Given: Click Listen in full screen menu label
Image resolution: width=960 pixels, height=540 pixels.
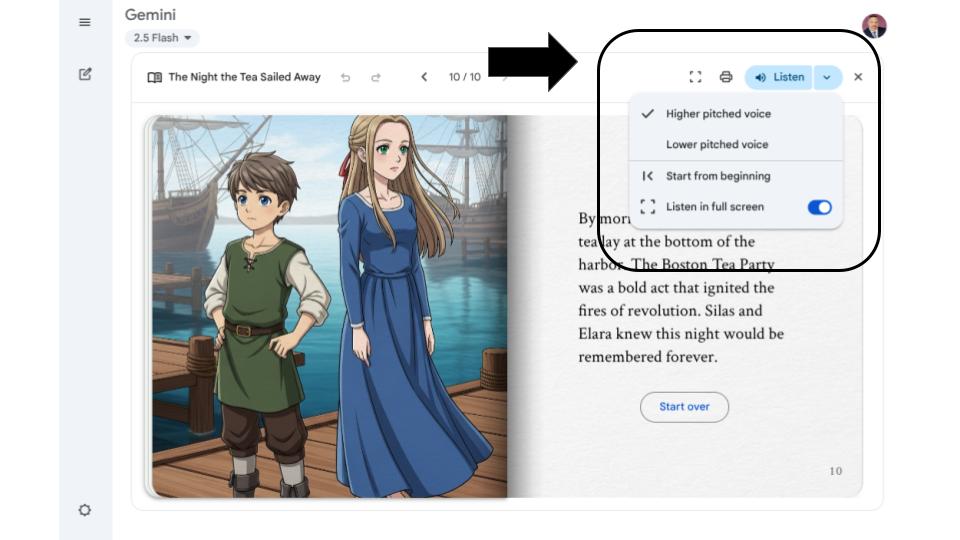Looking at the screenshot, I should coord(714,207).
